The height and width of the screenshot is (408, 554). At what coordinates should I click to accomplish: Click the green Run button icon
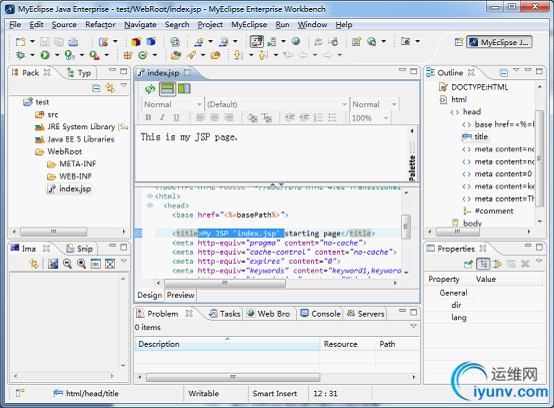click(x=45, y=55)
